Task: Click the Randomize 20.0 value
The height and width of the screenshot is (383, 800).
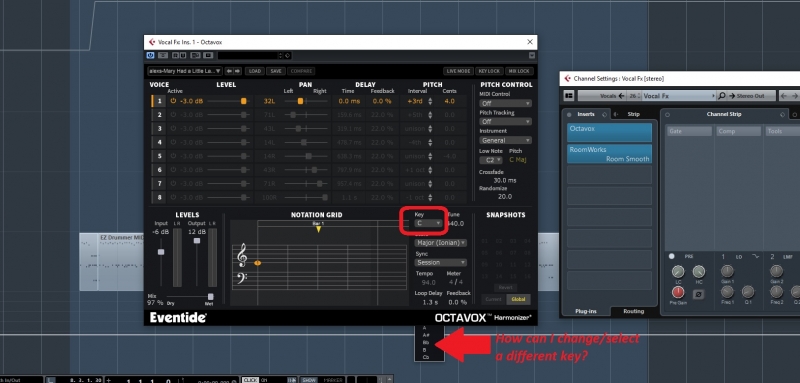Action: coord(505,196)
